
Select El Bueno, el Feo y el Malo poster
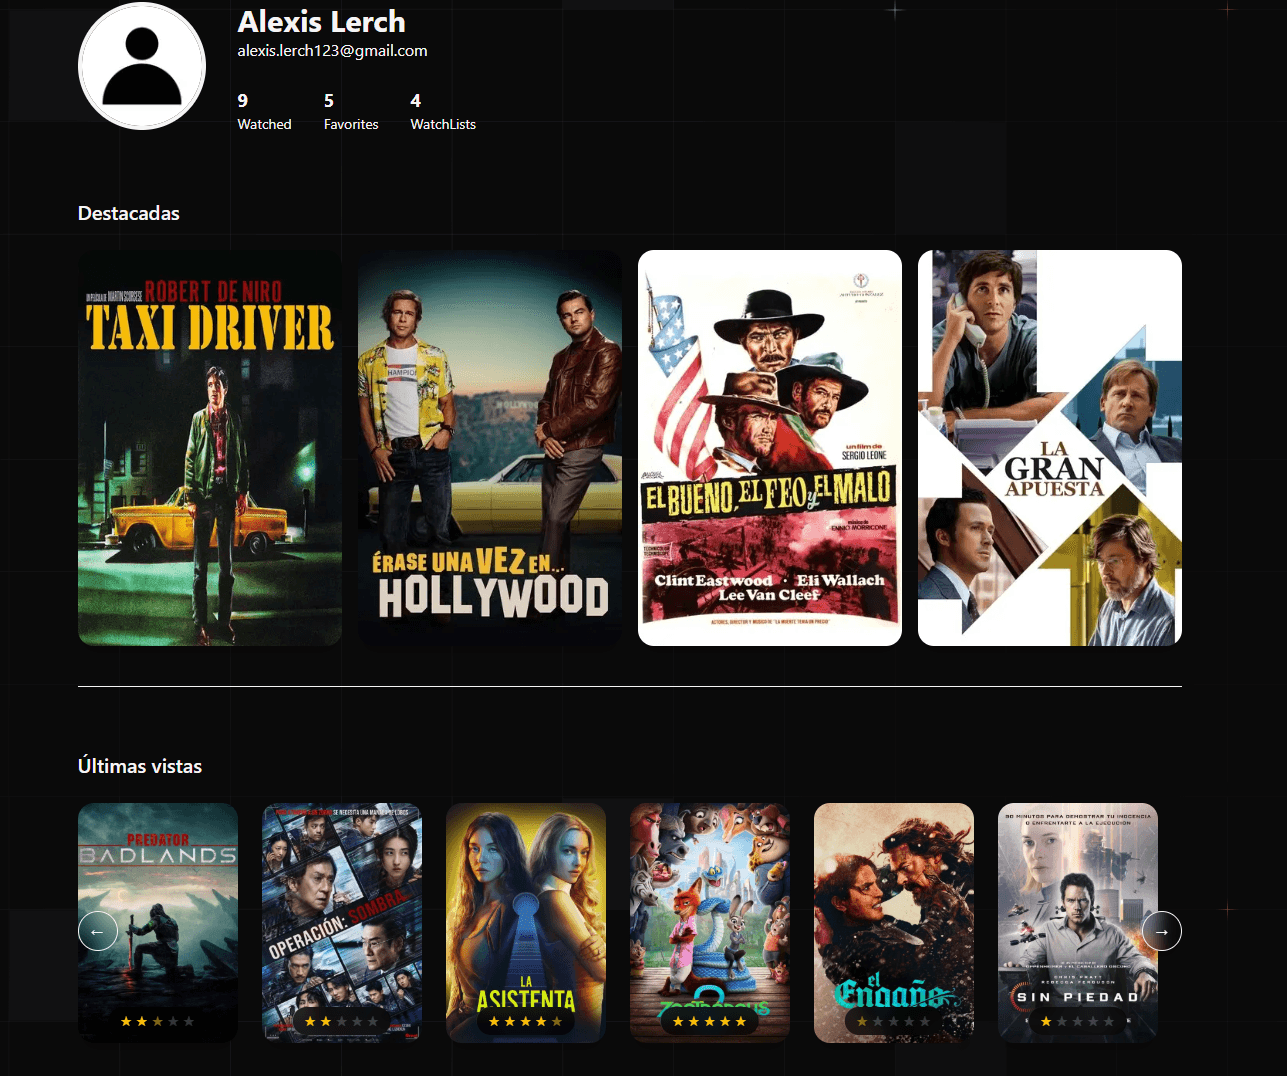(x=770, y=448)
